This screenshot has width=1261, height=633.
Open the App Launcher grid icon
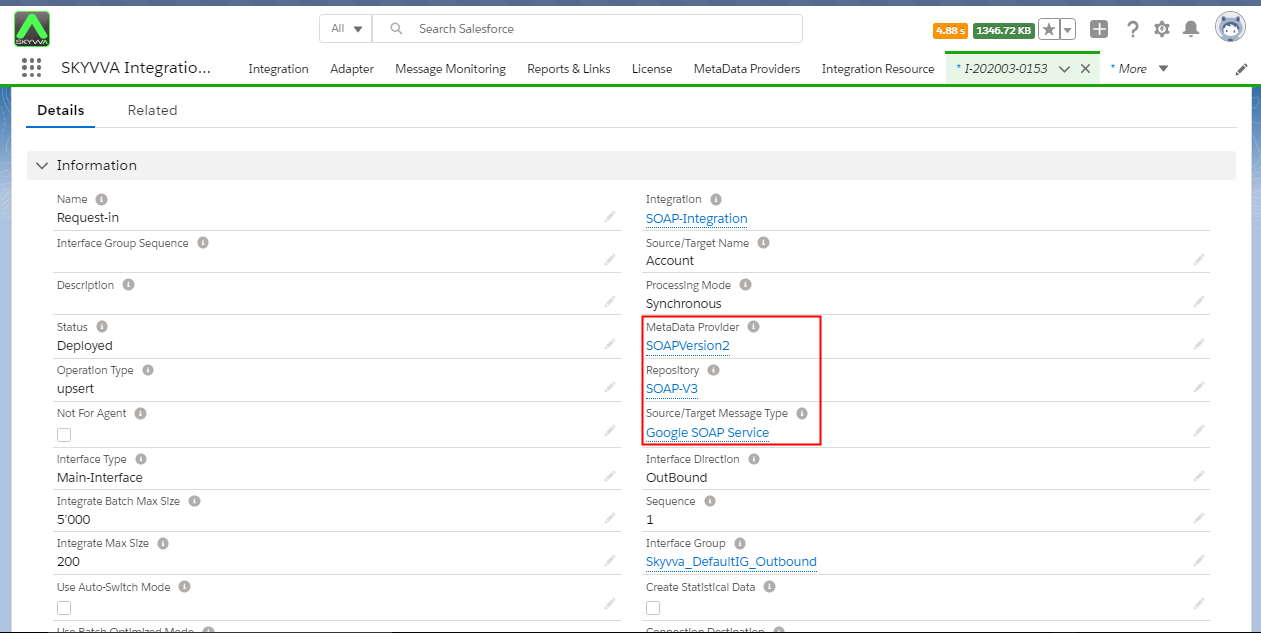[31, 68]
